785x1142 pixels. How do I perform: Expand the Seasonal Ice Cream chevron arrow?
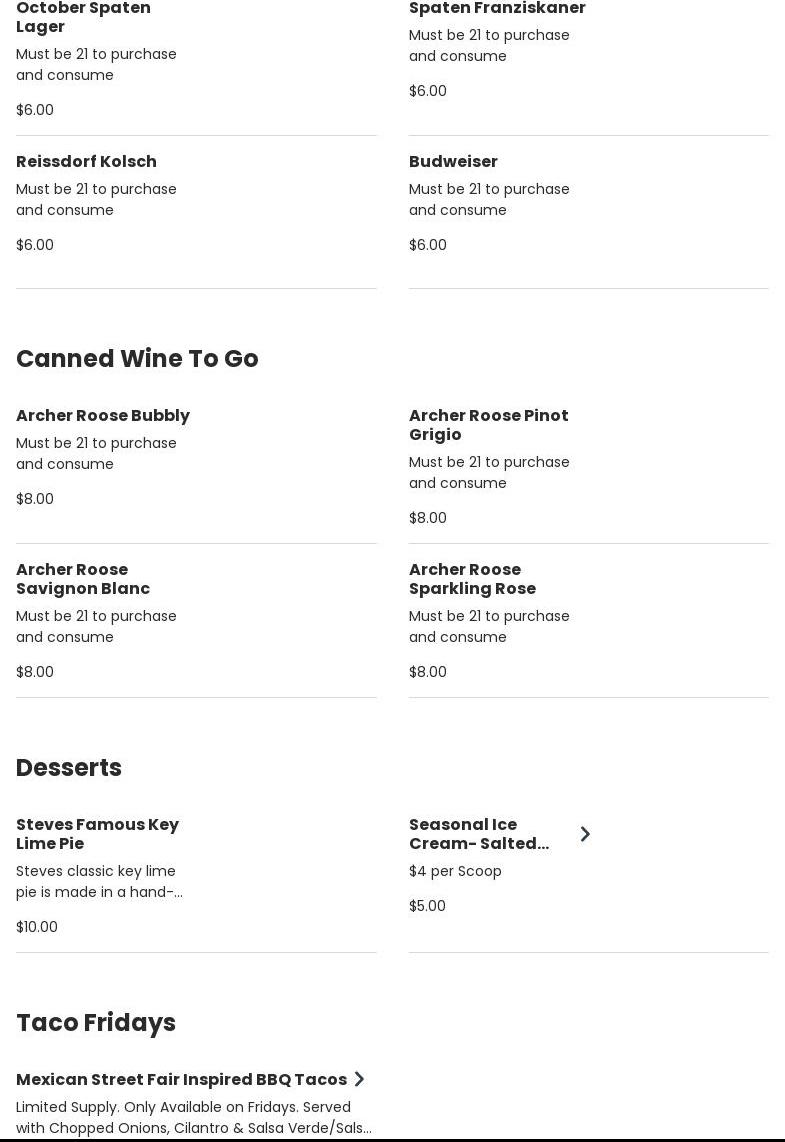(x=585, y=834)
